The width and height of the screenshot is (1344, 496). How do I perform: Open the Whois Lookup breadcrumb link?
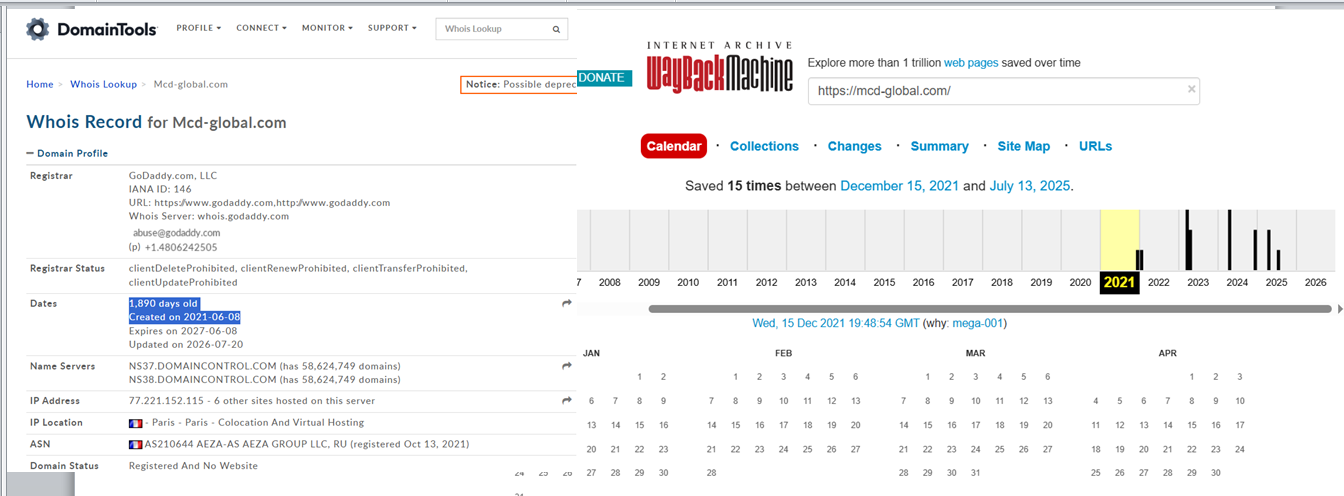click(103, 84)
